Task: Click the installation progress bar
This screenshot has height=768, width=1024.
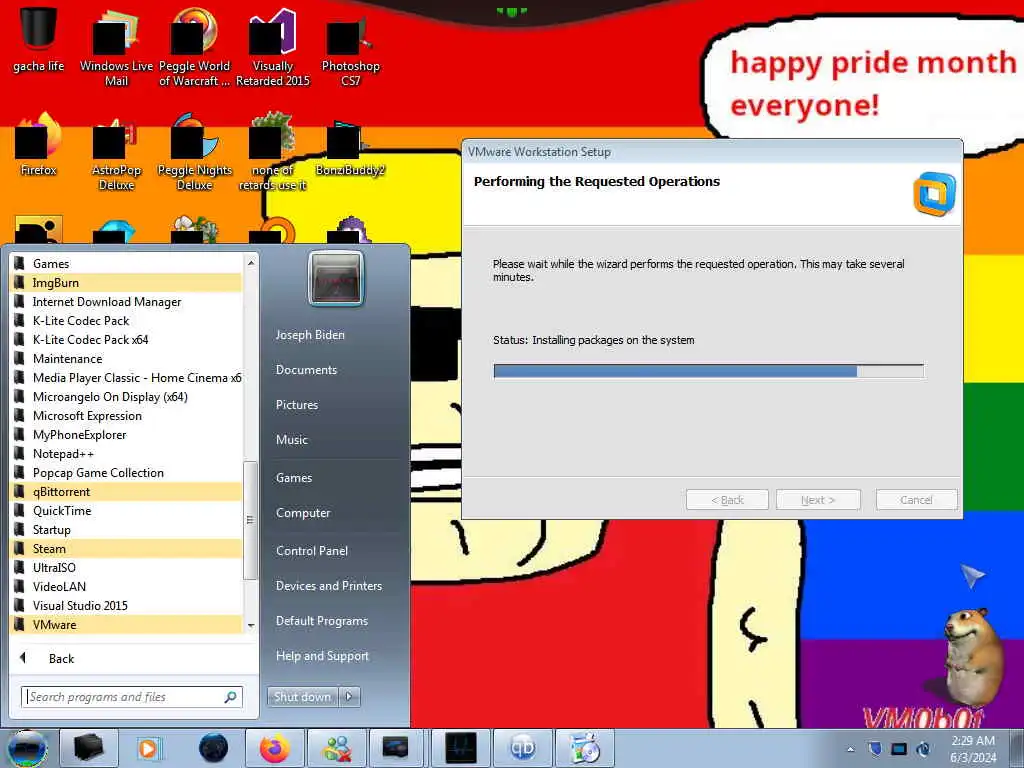Action: tap(709, 372)
